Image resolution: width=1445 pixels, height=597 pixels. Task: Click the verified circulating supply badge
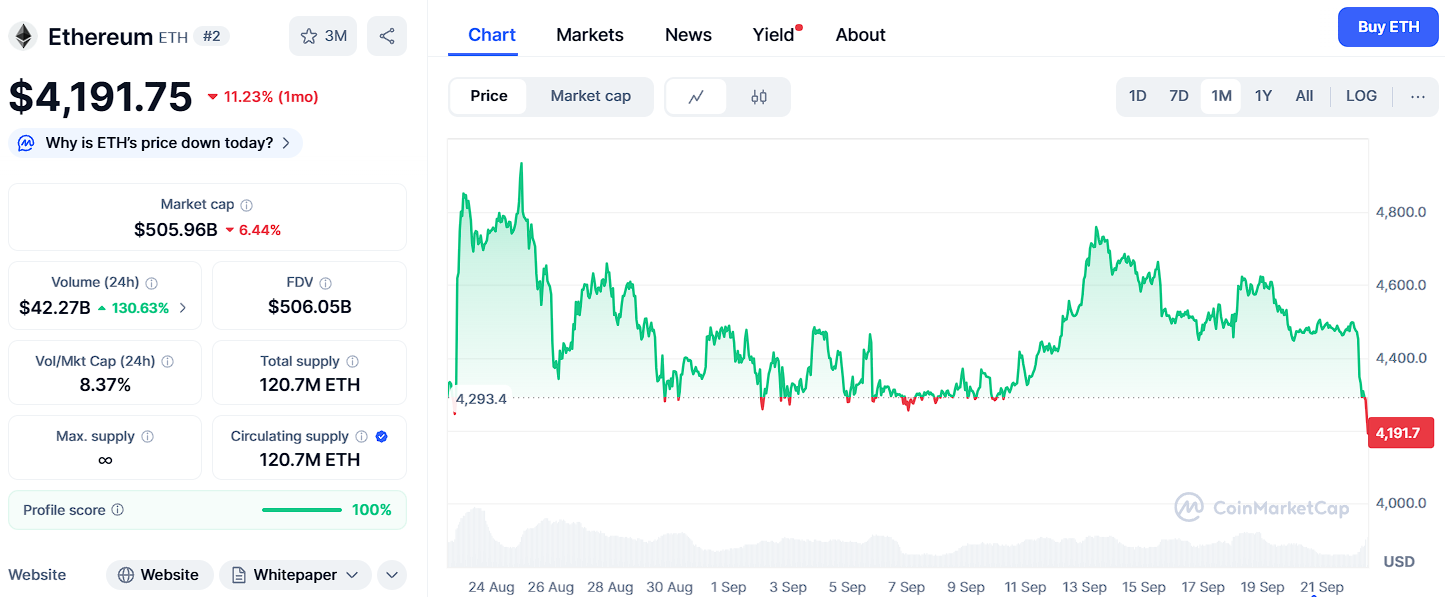pos(382,437)
